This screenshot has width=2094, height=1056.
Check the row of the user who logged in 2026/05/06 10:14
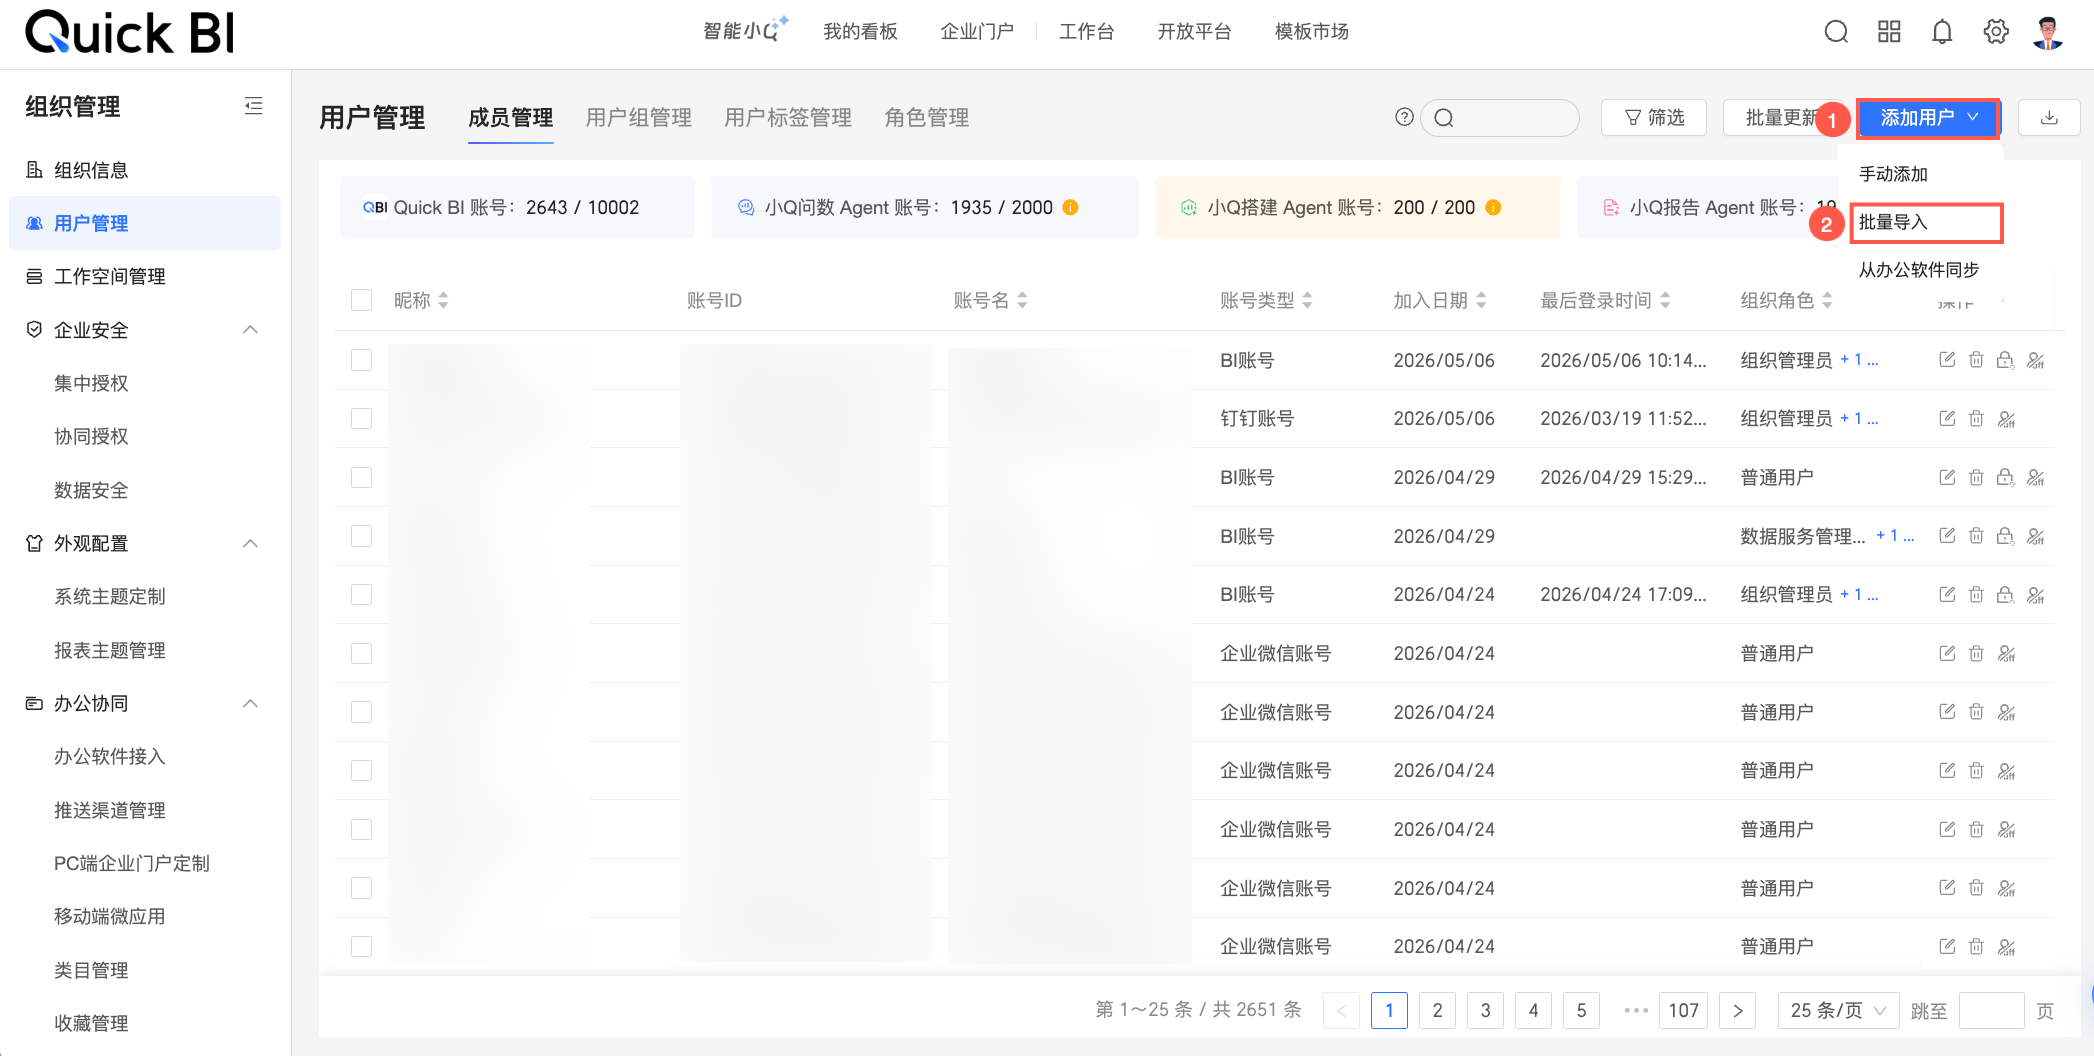tap(362, 360)
